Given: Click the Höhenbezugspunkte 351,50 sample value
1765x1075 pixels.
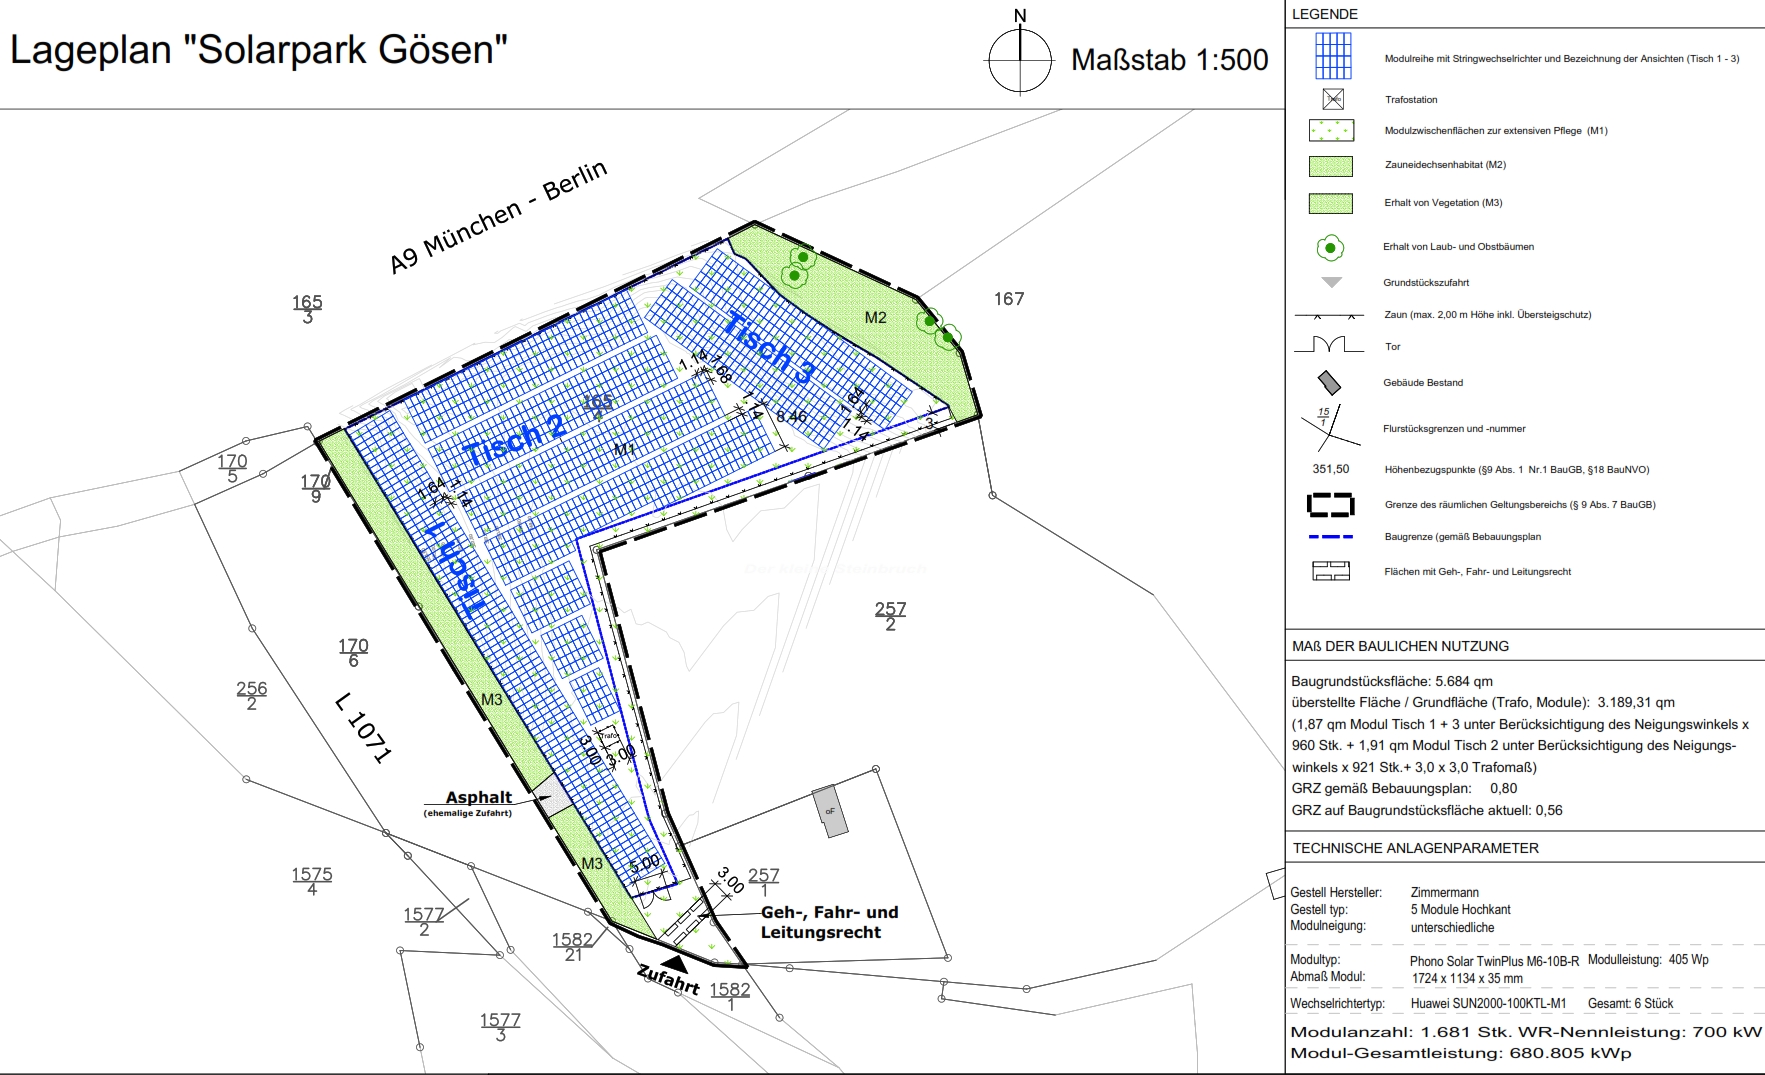Looking at the screenshot, I should pyautogui.click(x=1330, y=469).
